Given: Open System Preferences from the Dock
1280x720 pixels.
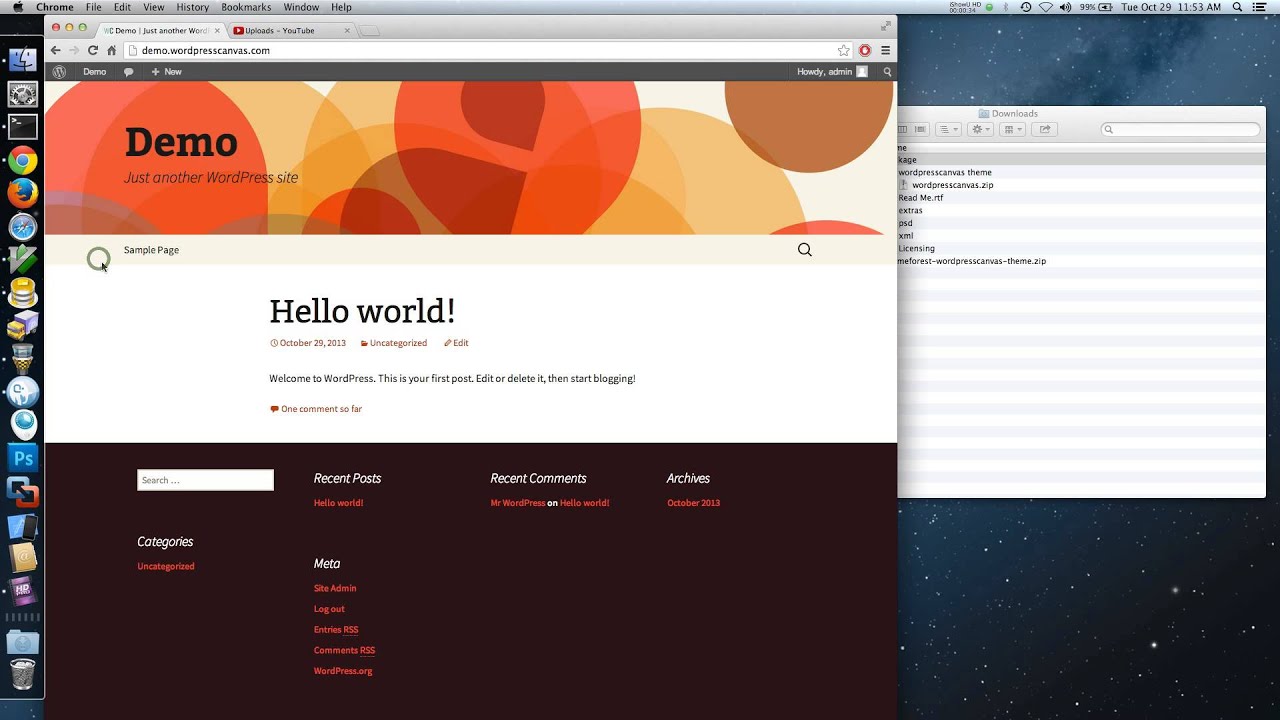Looking at the screenshot, I should click(x=22, y=95).
